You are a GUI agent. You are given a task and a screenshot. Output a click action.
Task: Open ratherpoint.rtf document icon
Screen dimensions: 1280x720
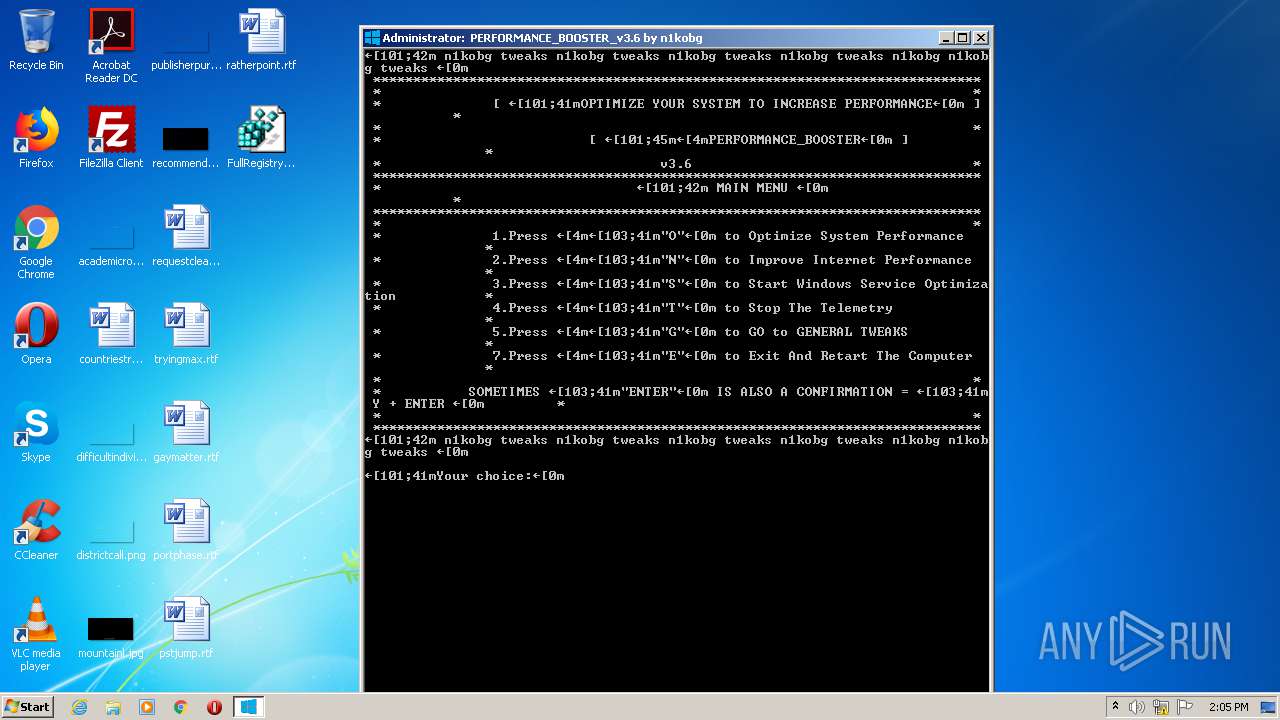click(261, 41)
